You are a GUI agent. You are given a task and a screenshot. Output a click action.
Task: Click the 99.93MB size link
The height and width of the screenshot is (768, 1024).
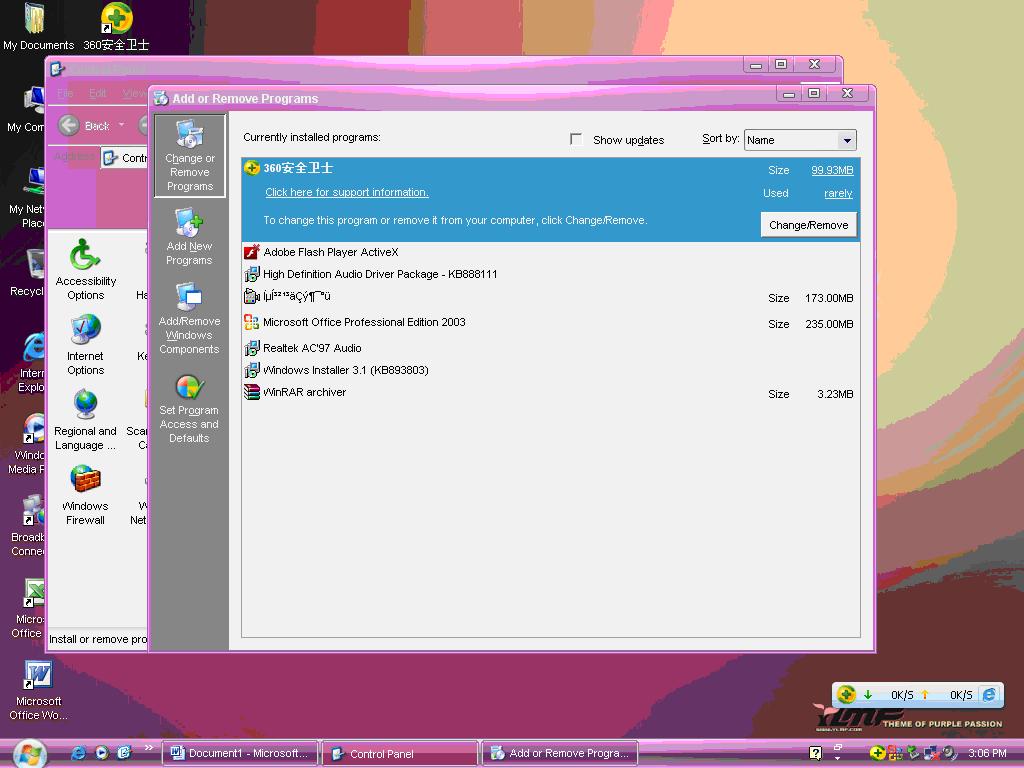tap(832, 170)
